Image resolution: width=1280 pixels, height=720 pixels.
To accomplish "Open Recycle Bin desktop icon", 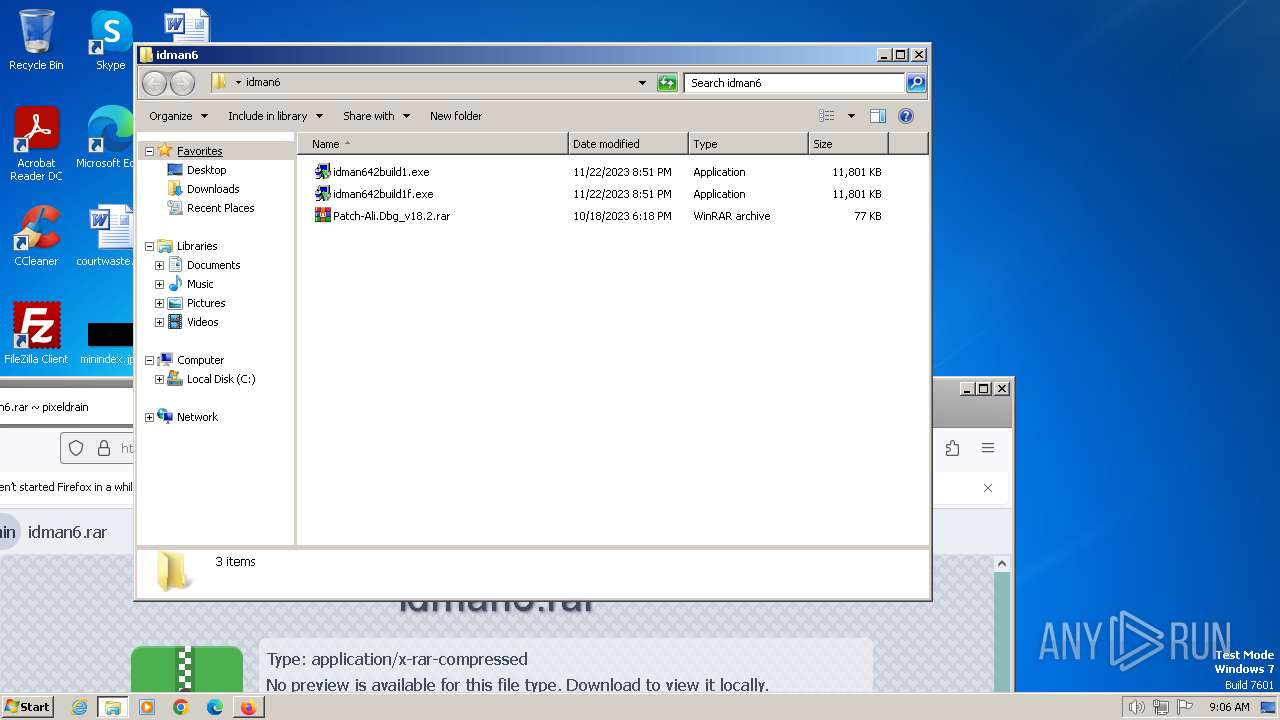I will pos(36,40).
